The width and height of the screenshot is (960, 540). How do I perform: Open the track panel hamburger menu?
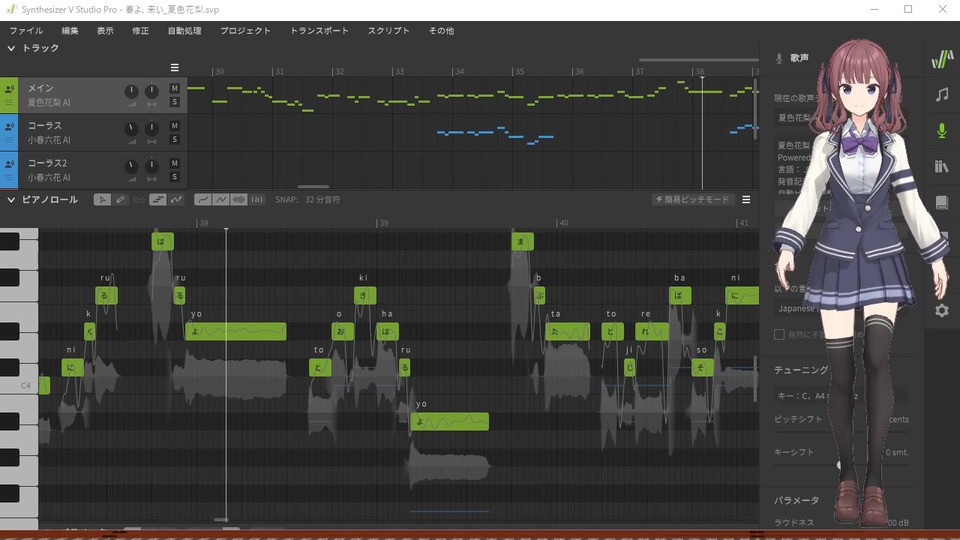point(174,67)
